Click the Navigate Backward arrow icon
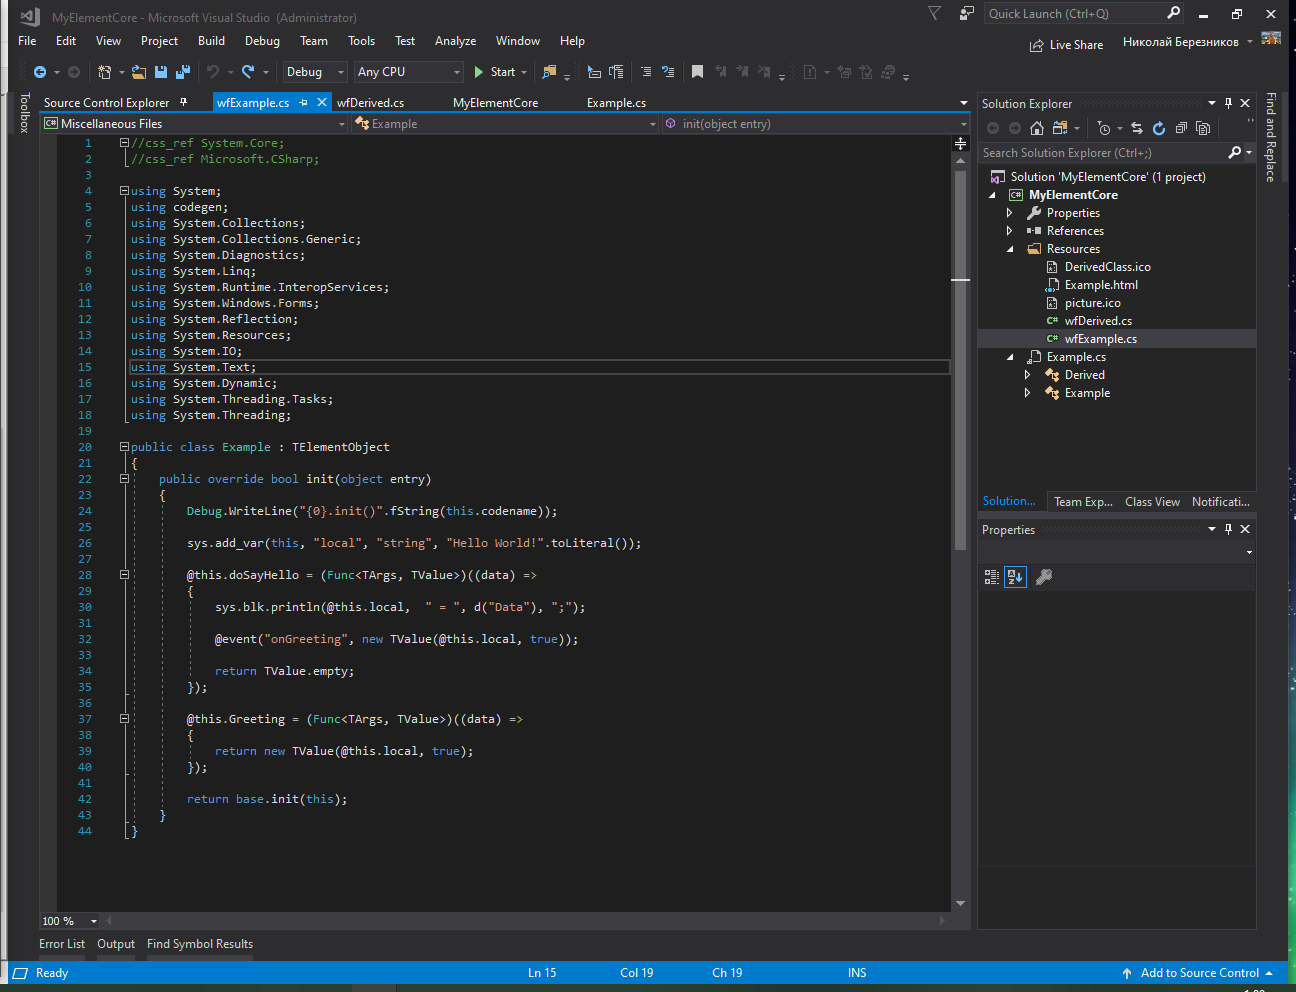Image resolution: width=1296 pixels, height=992 pixels. pos(40,72)
